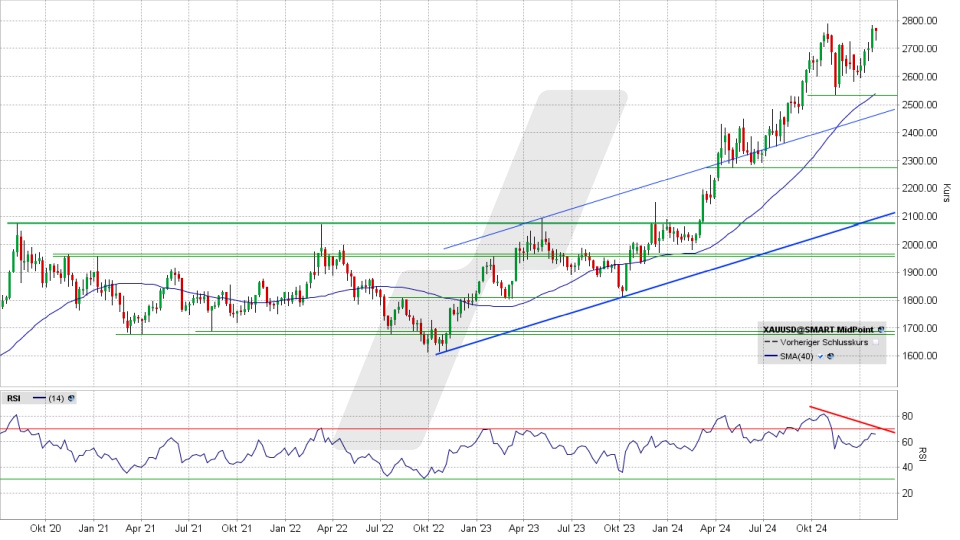Click the (14) RSI period label

click(x=56, y=399)
